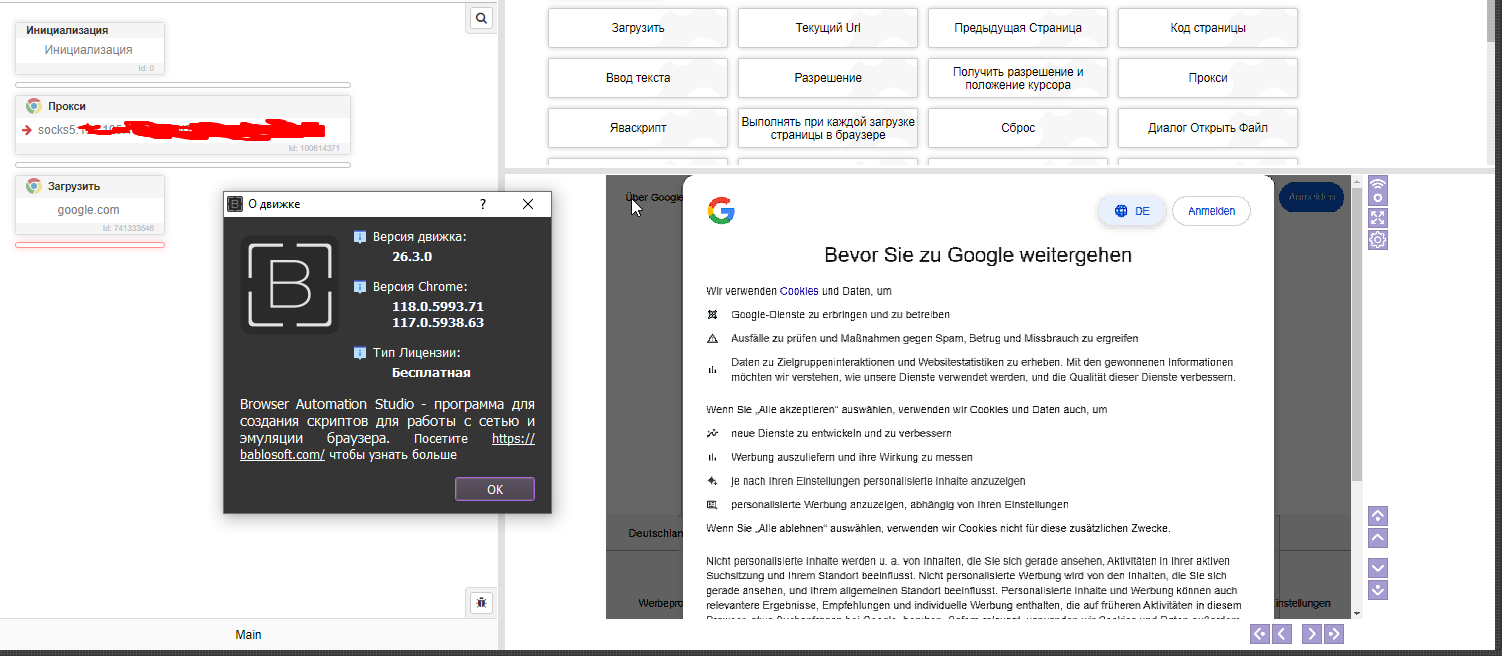Click the browser's vertical scrollbar

[x=1357, y=400]
